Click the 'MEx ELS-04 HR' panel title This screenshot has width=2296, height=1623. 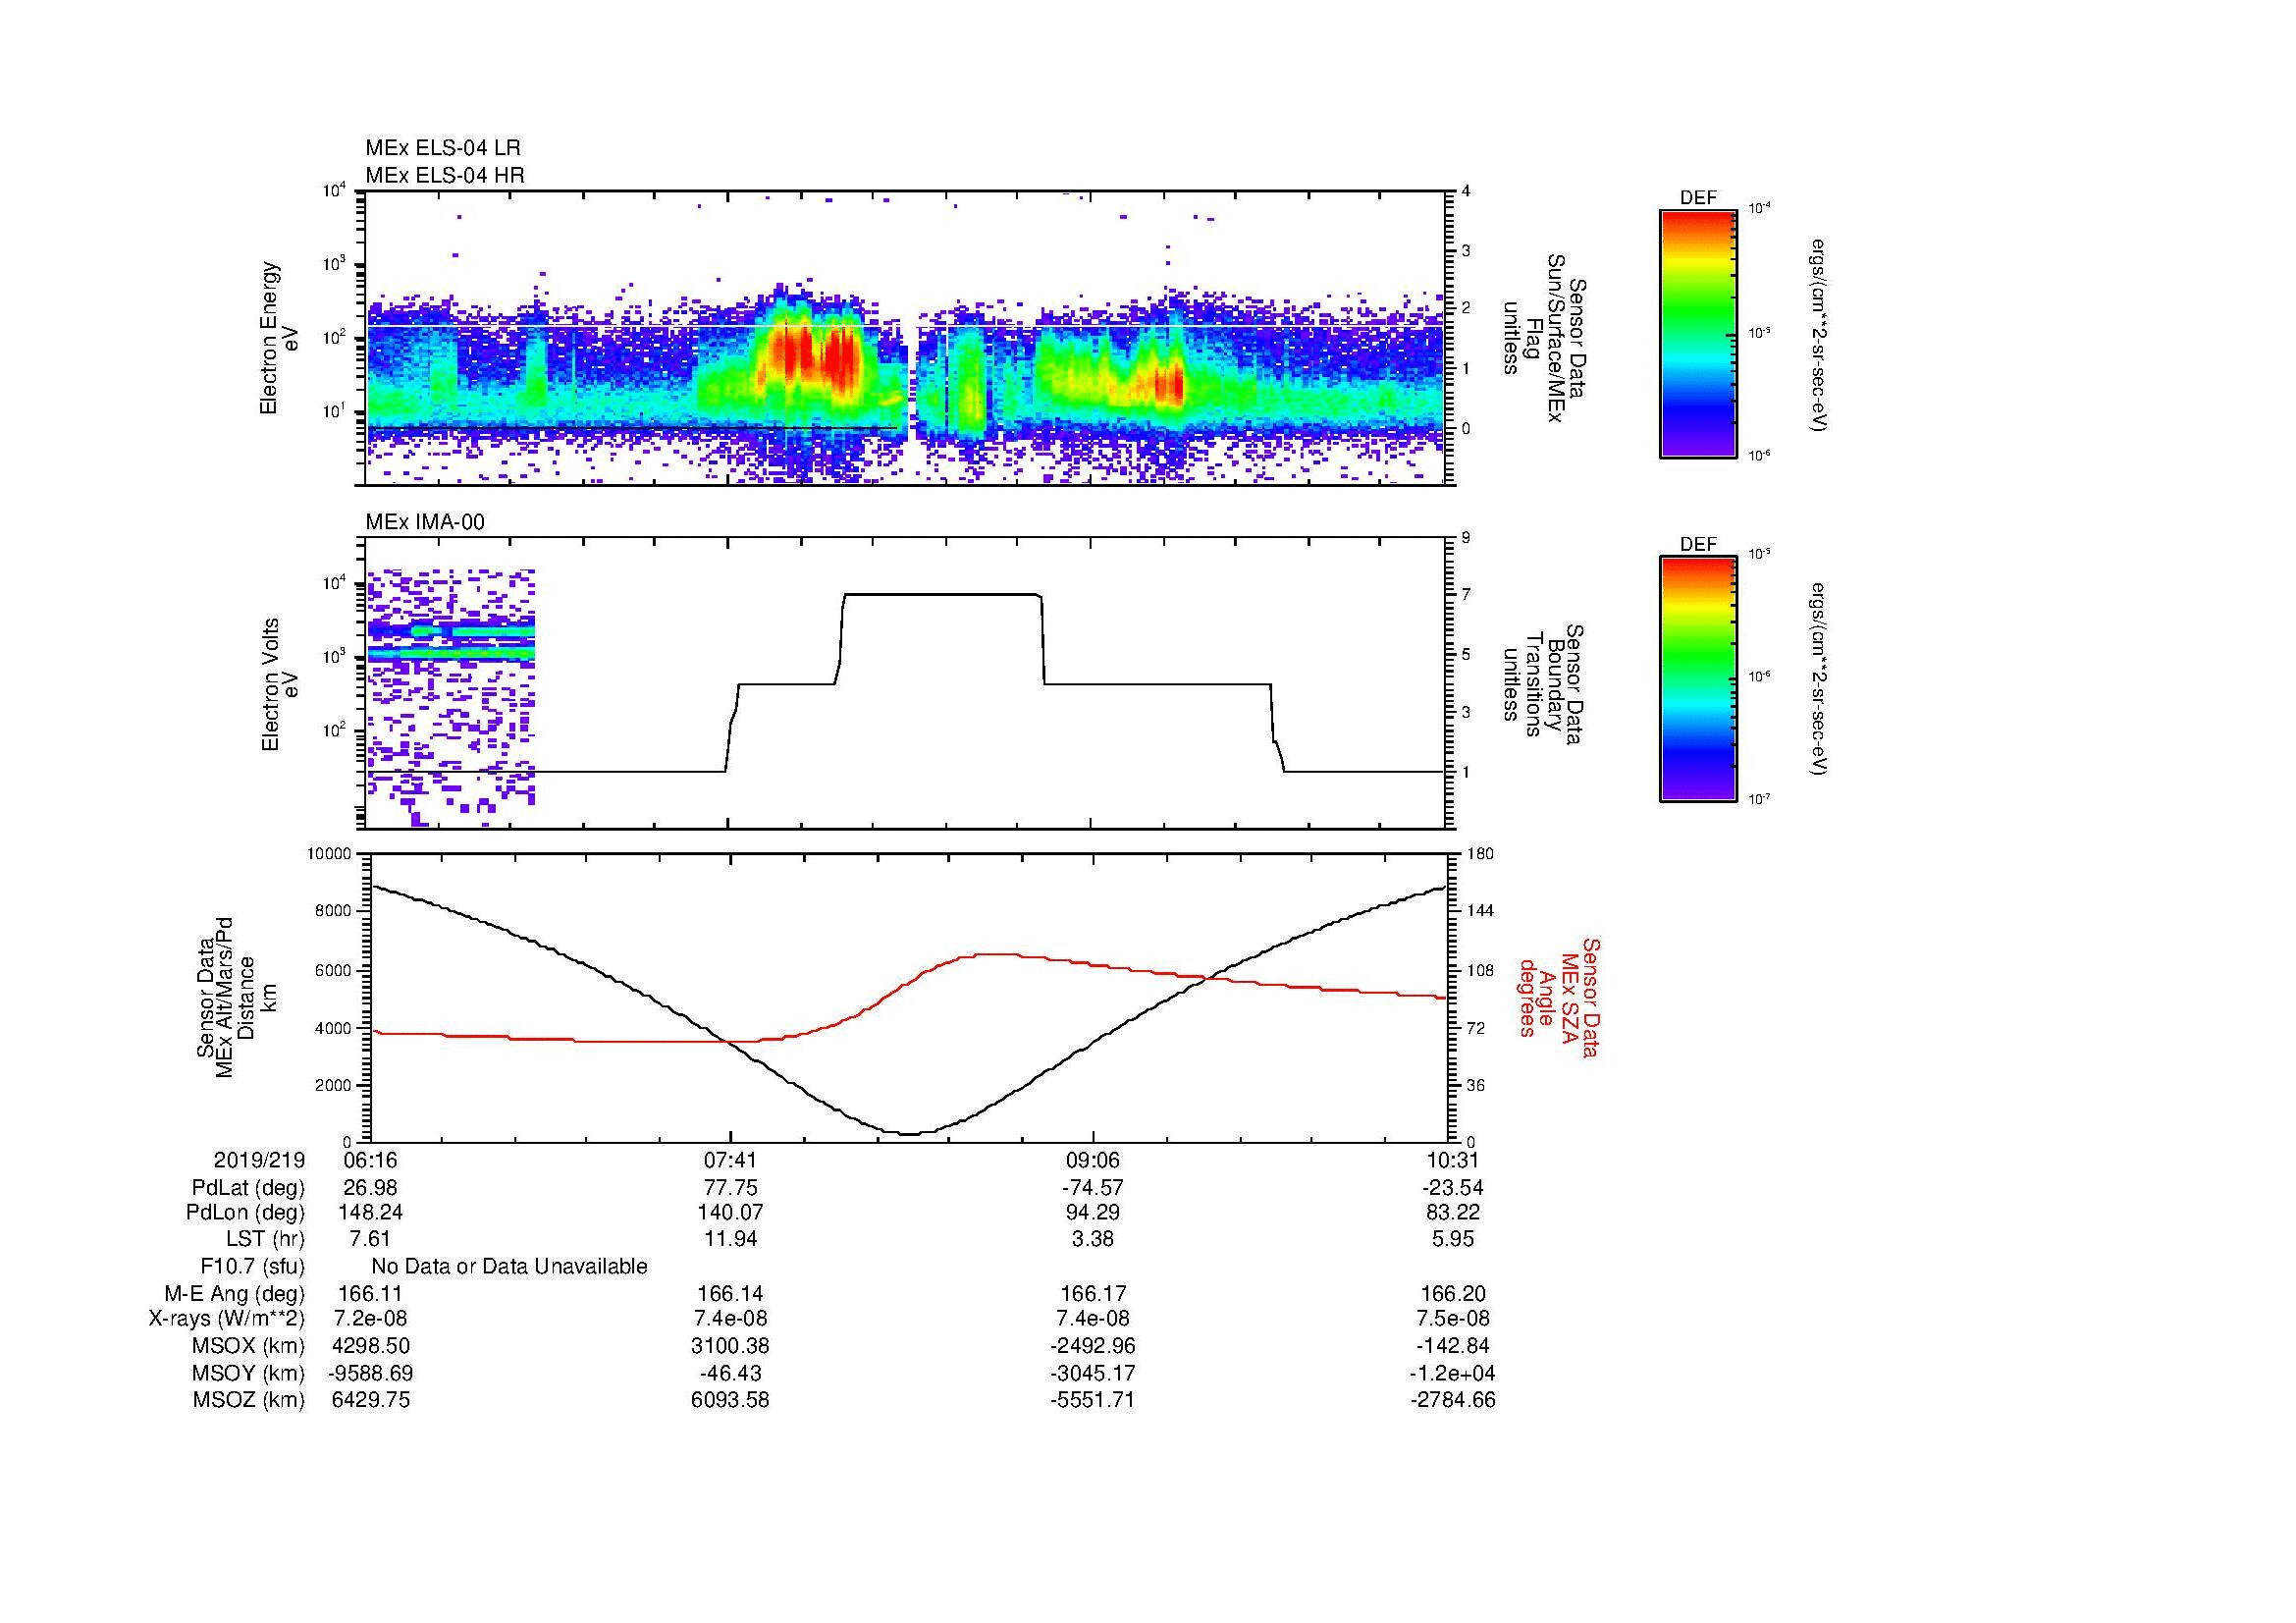point(445,175)
